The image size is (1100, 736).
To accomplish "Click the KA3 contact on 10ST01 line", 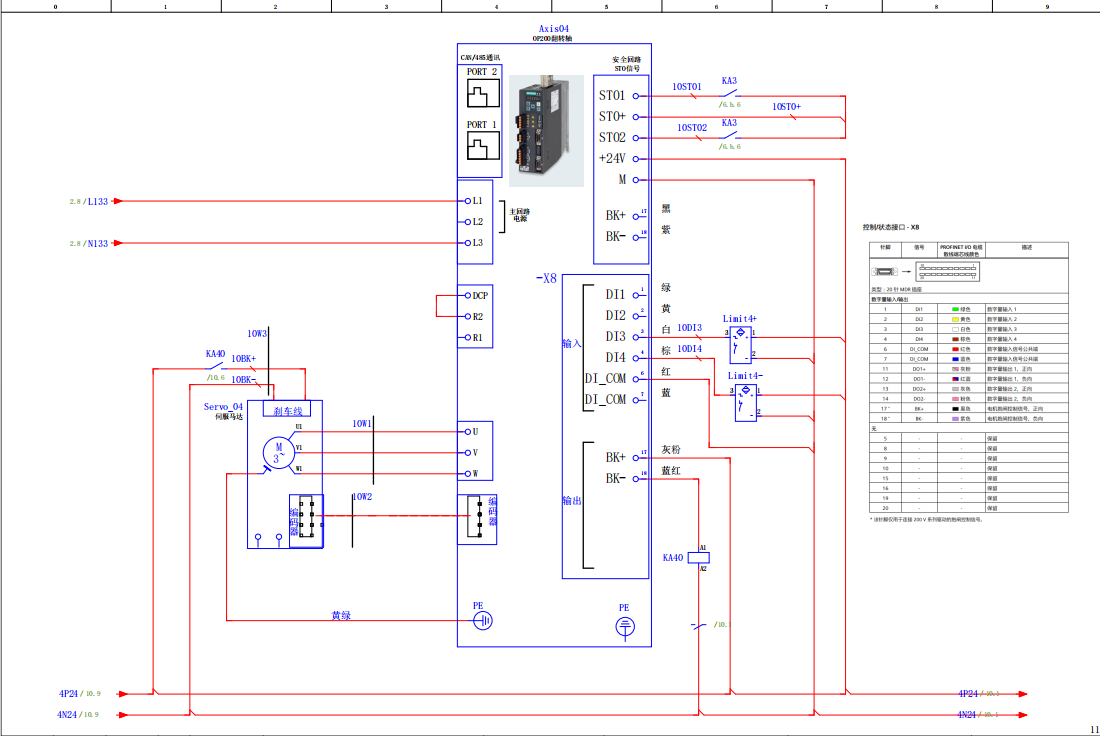I will pos(730,96).
